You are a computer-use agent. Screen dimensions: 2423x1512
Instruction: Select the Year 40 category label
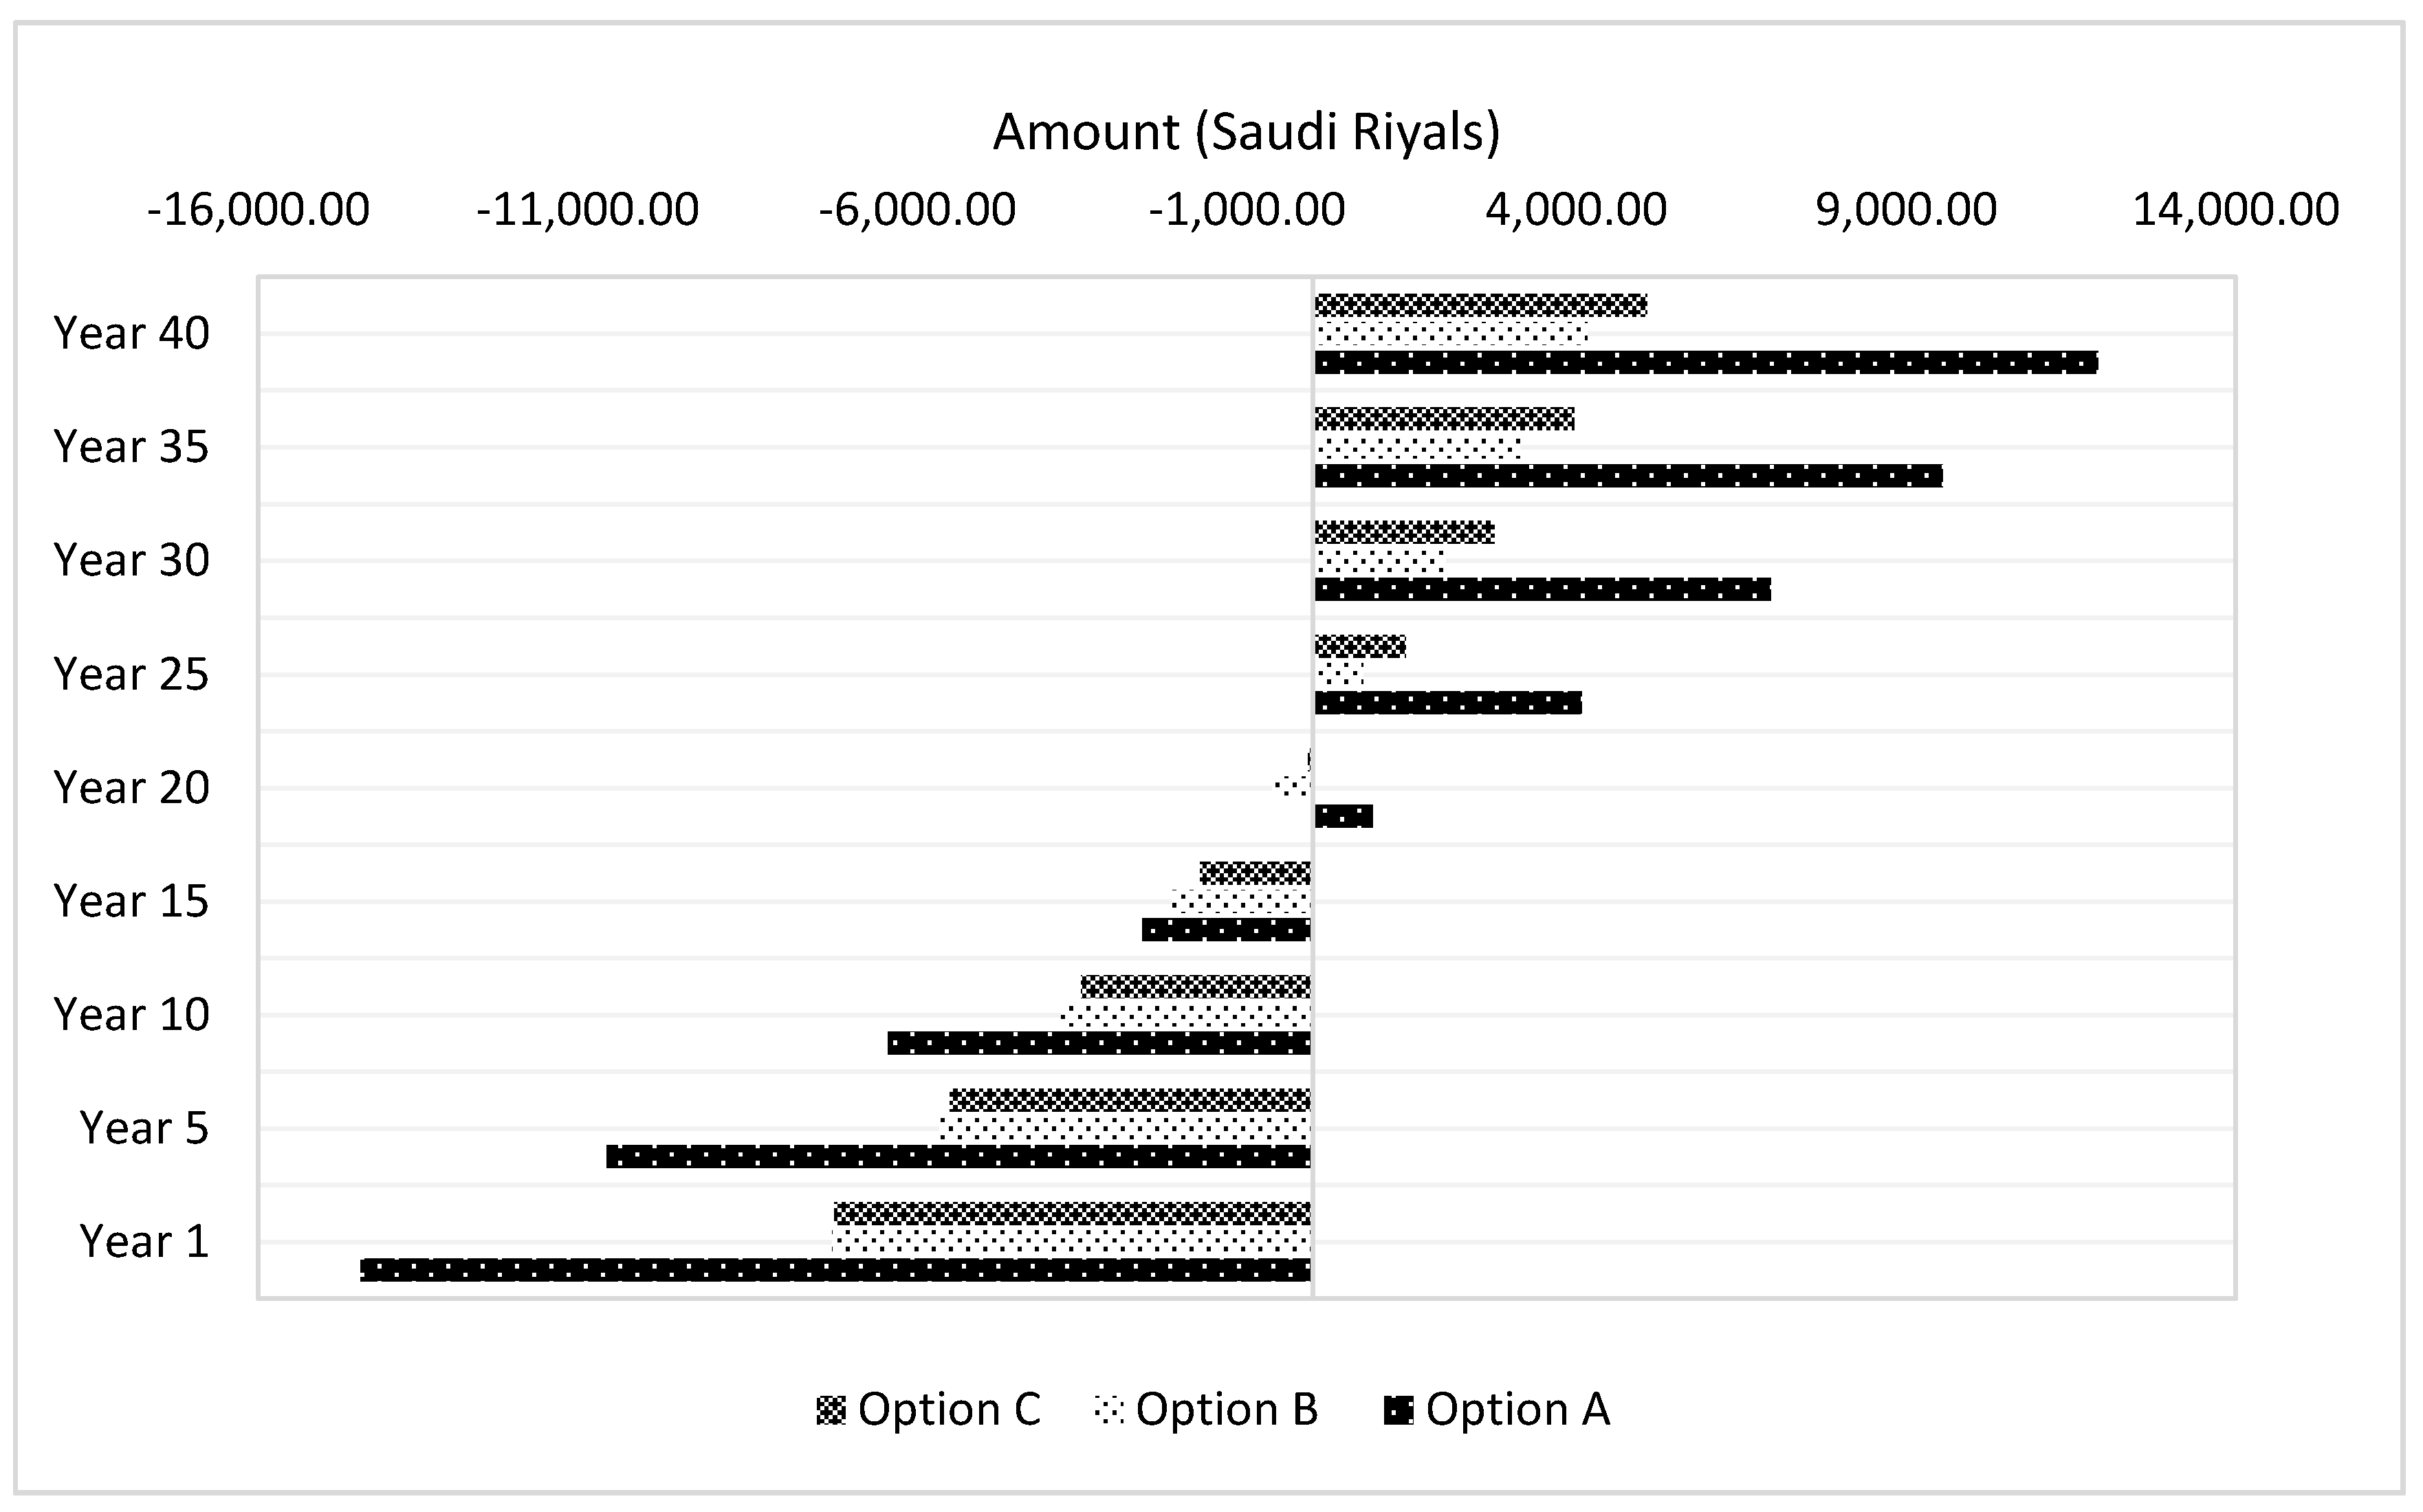[131, 333]
